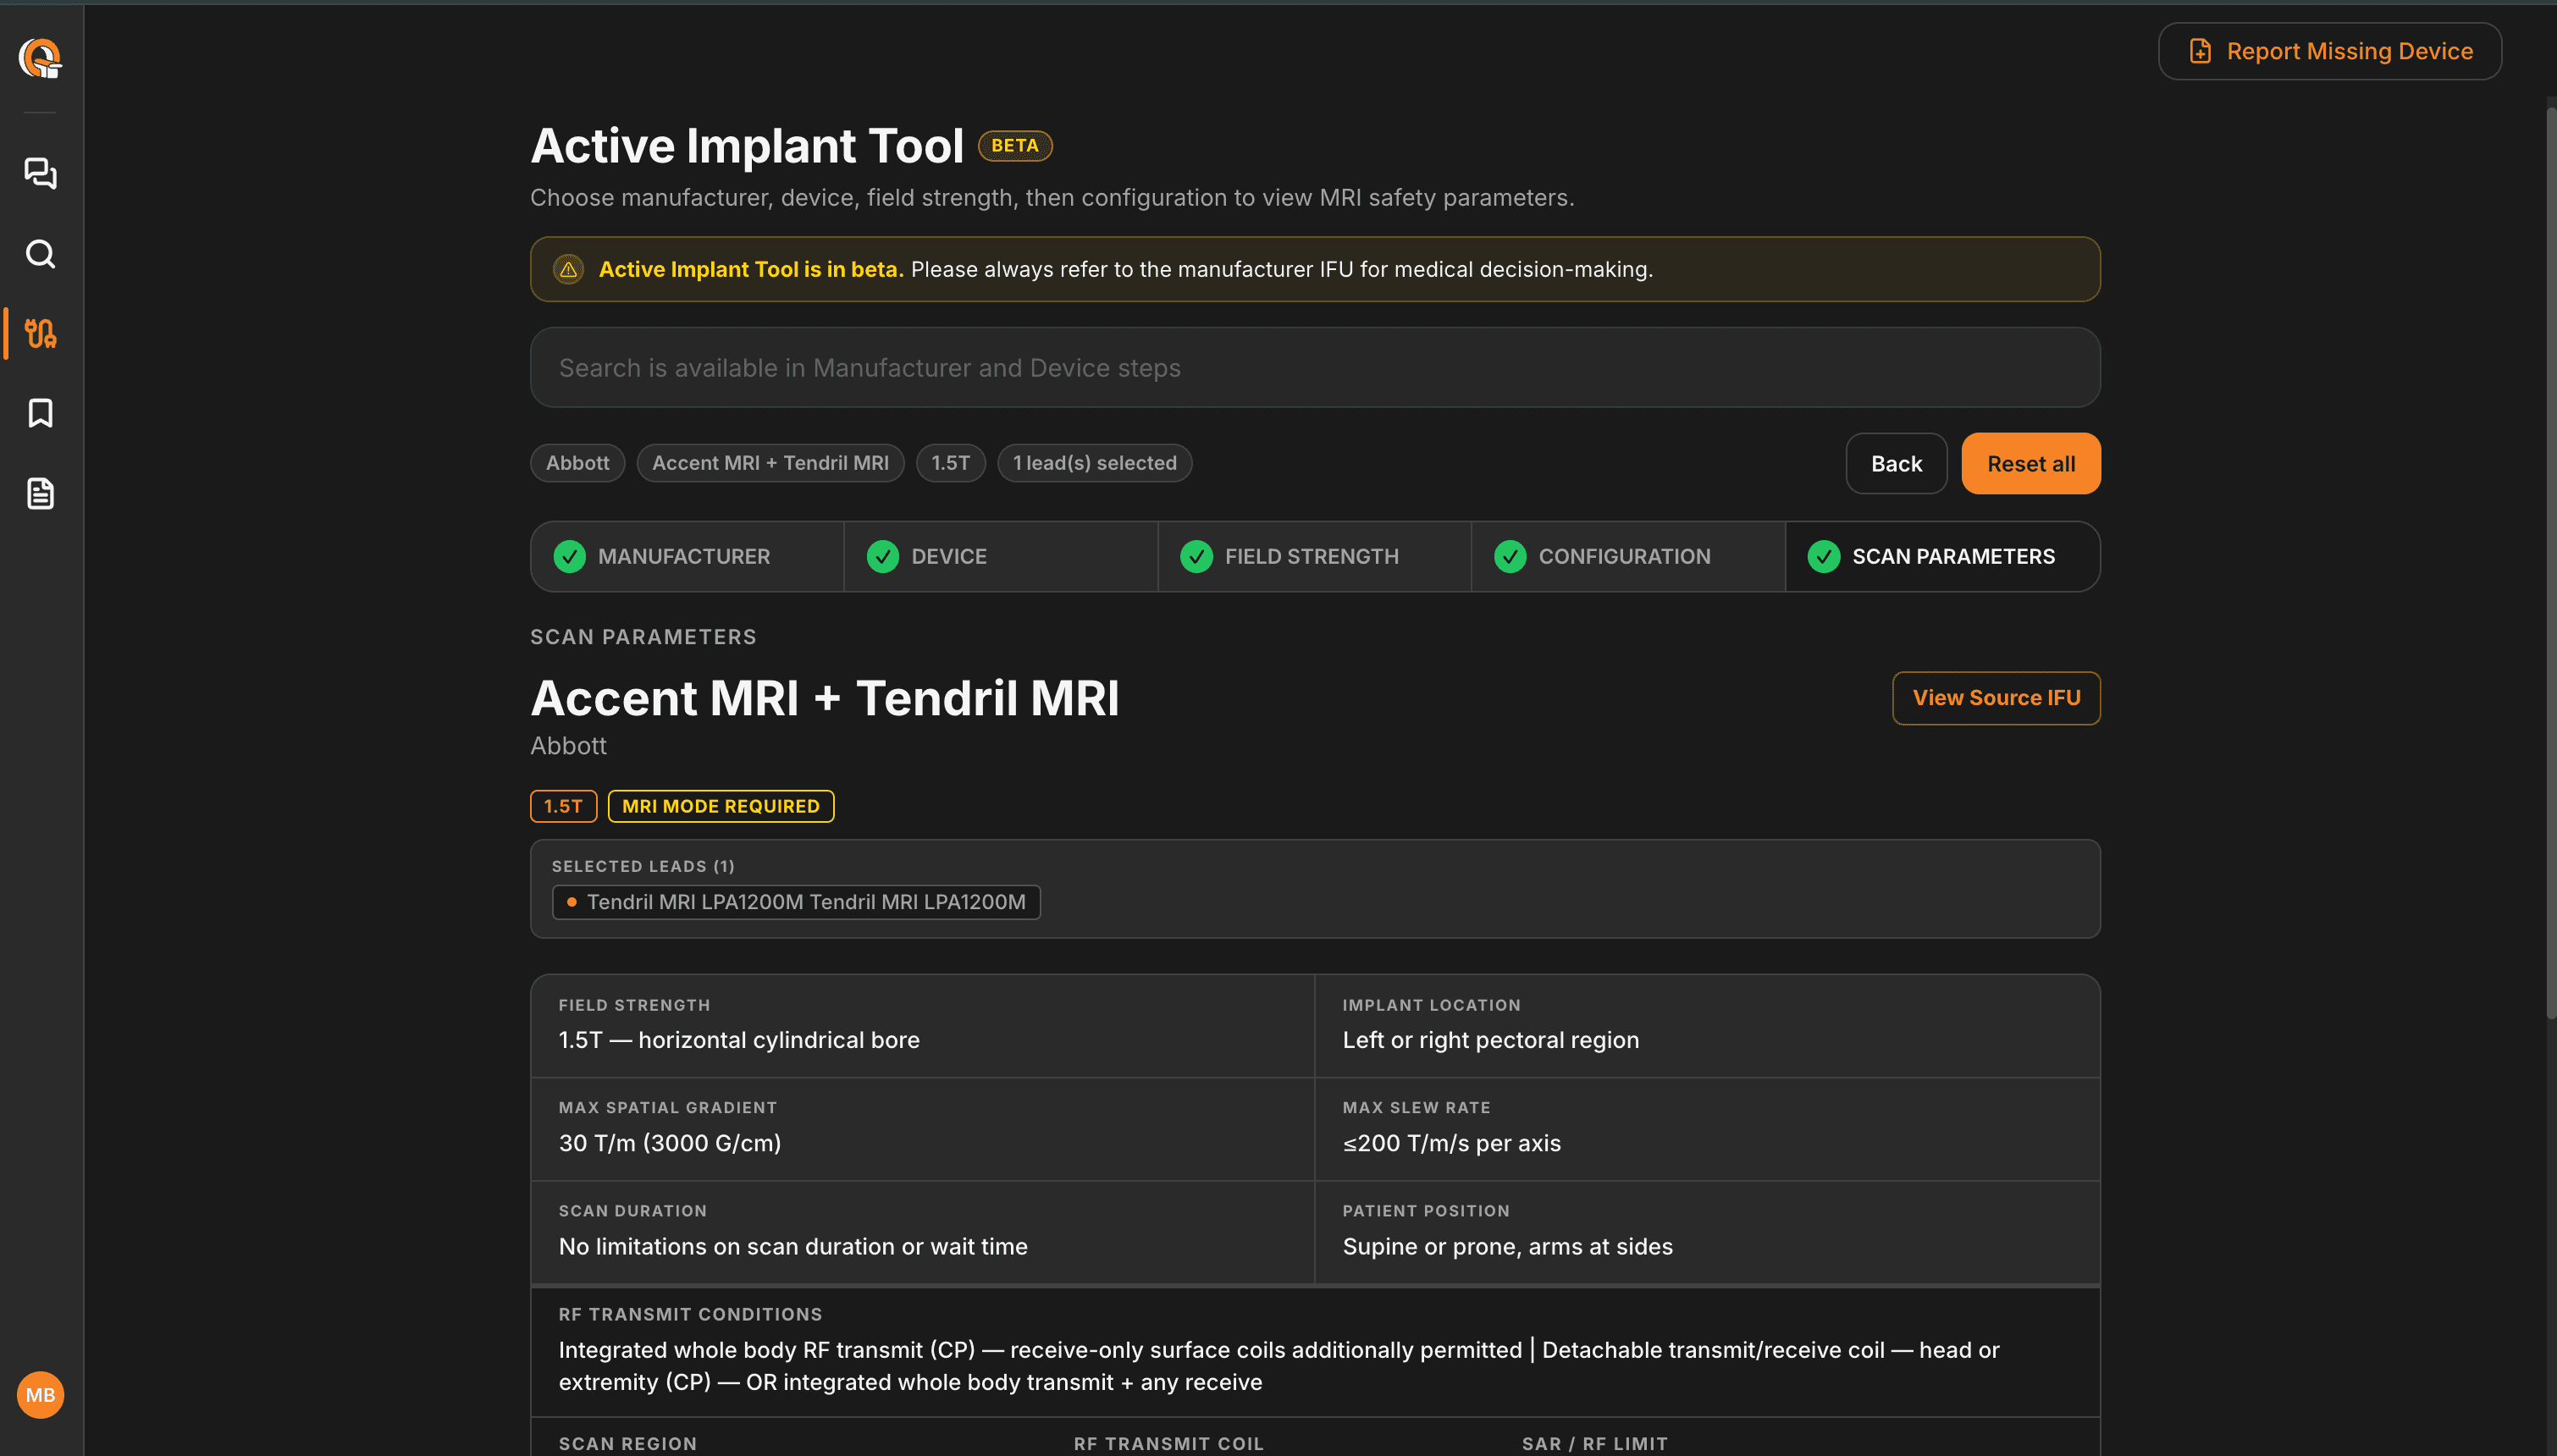Click the 'Abbott' subtitle under the device name

click(x=568, y=746)
